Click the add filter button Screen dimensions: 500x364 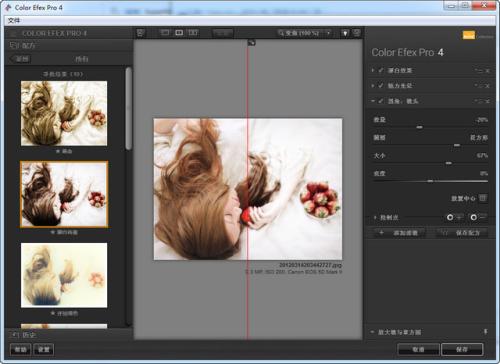399,233
